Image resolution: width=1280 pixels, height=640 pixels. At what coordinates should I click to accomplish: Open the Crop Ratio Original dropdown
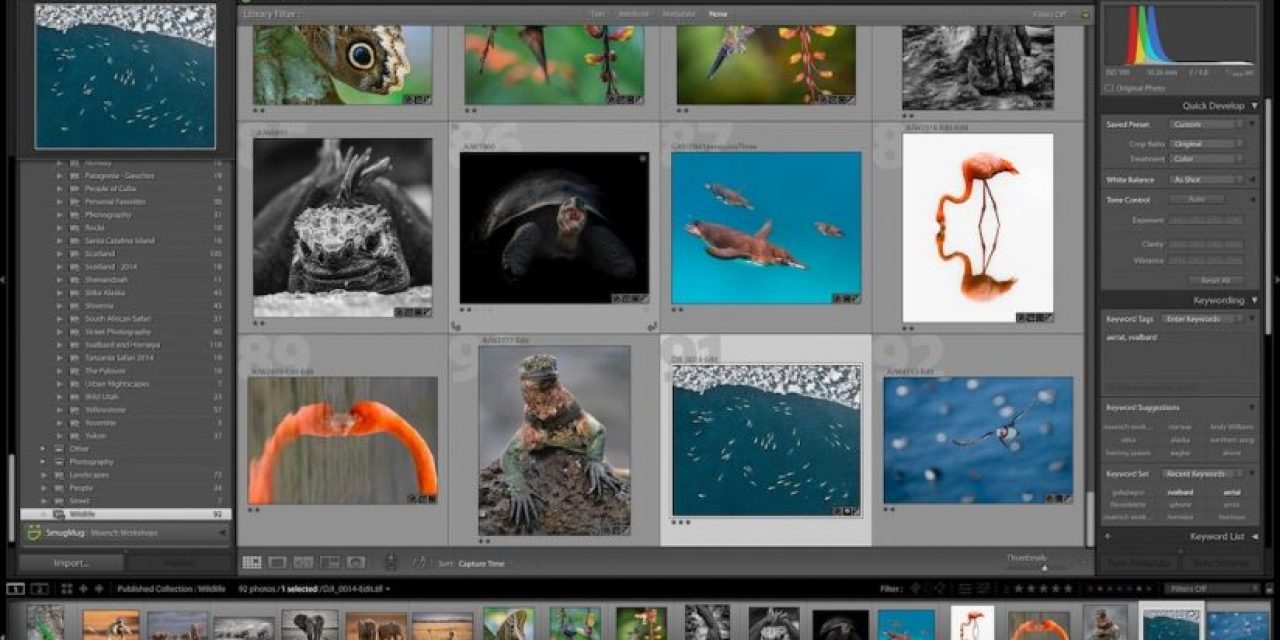(x=1205, y=144)
